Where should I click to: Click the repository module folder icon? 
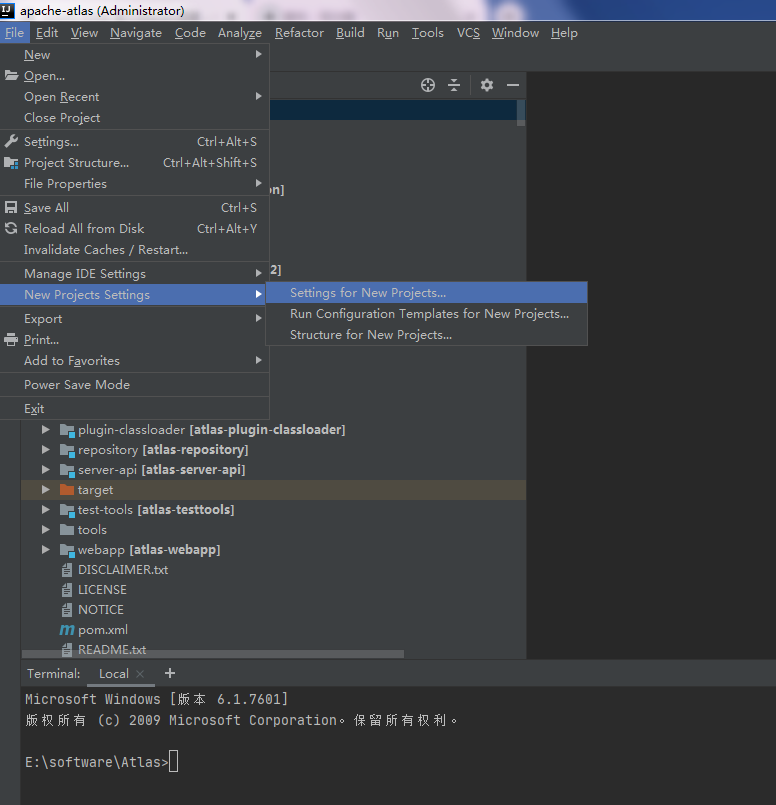tap(67, 450)
